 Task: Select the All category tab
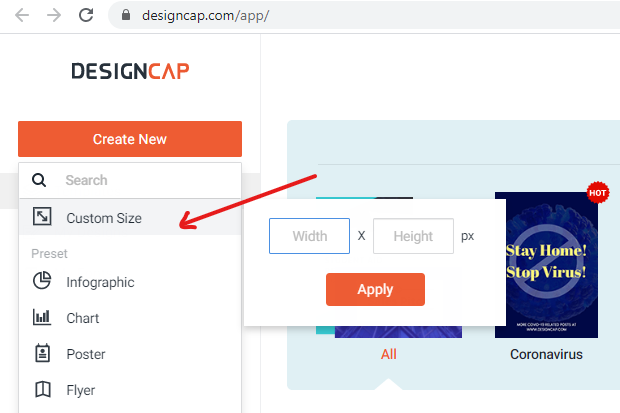coord(389,354)
